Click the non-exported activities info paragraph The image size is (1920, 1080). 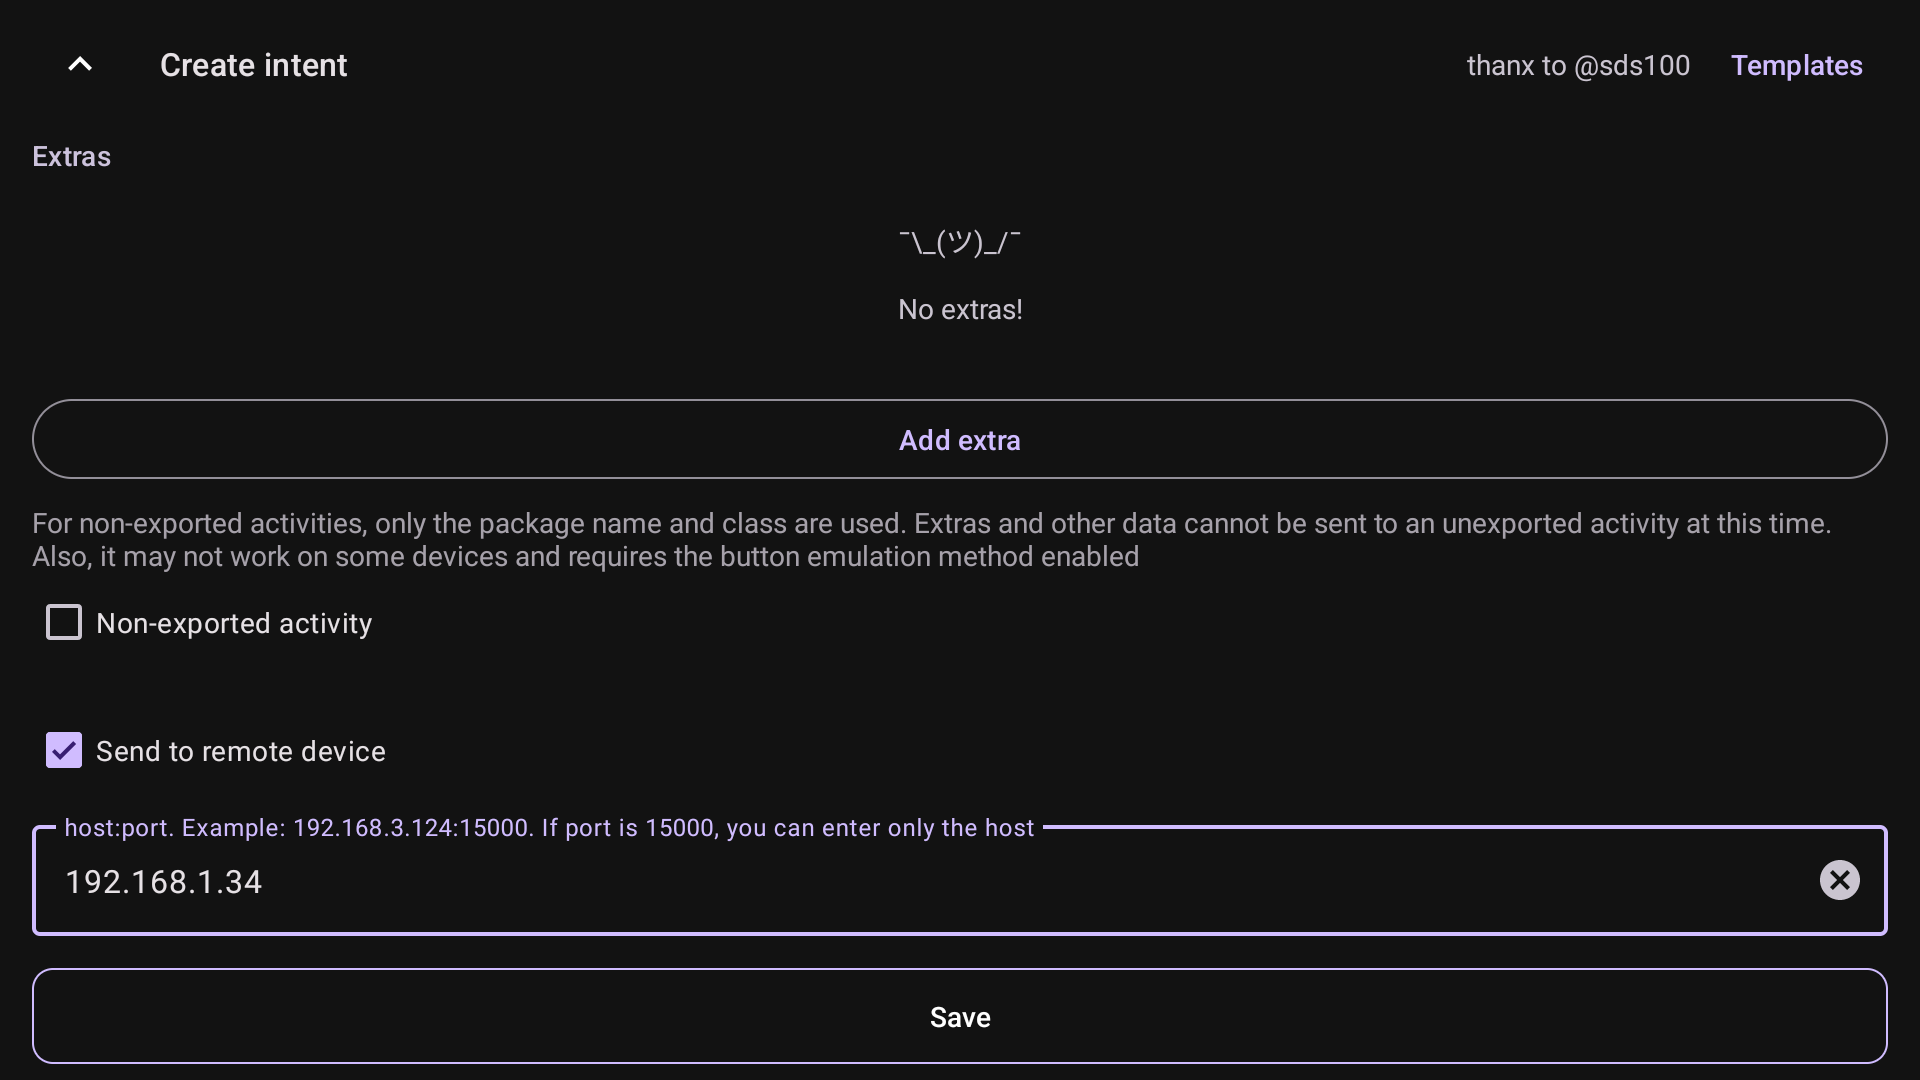tap(930, 540)
